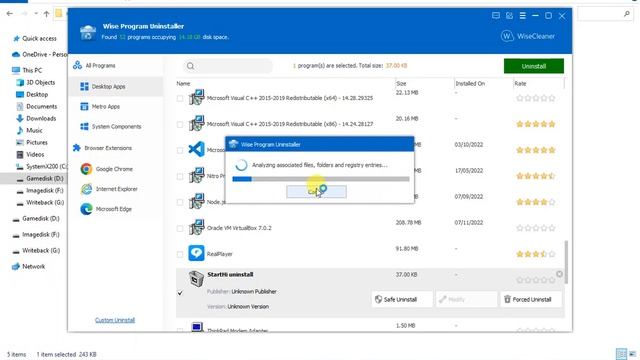640x360 pixels.
Task: Click Explorer Up arrow
Action: [47, 14]
